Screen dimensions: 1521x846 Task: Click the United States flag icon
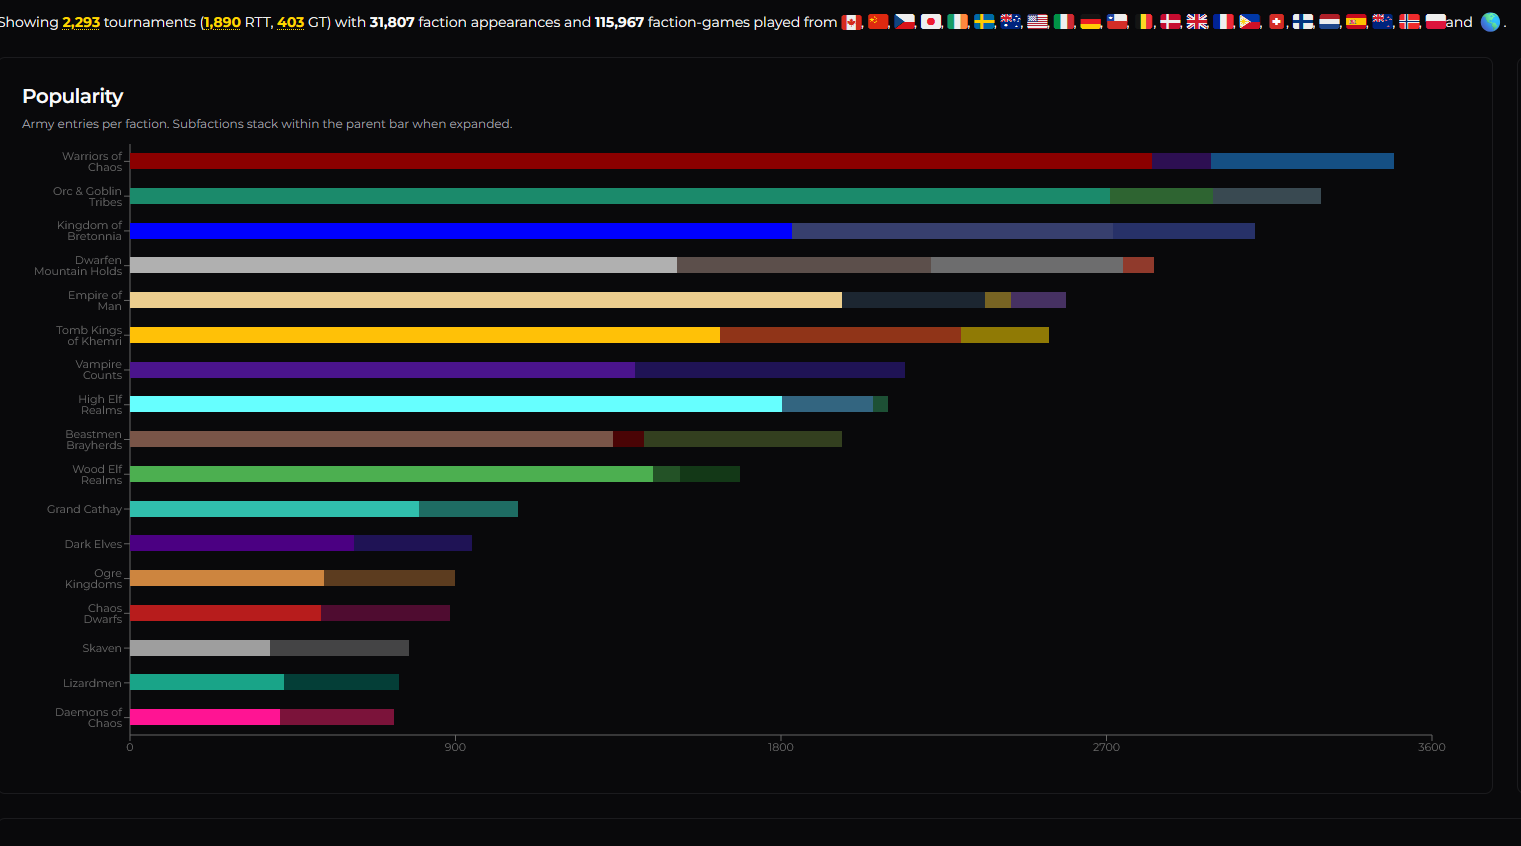[1038, 22]
